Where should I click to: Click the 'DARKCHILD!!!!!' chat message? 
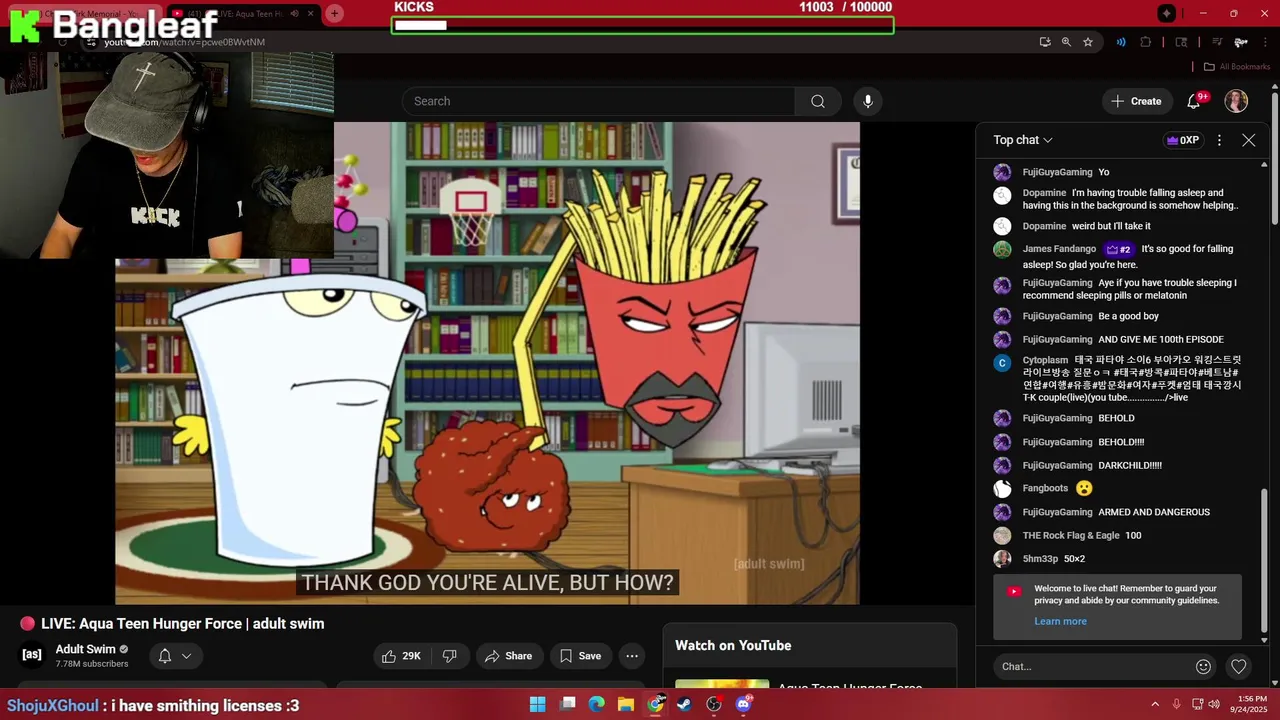click(1130, 465)
